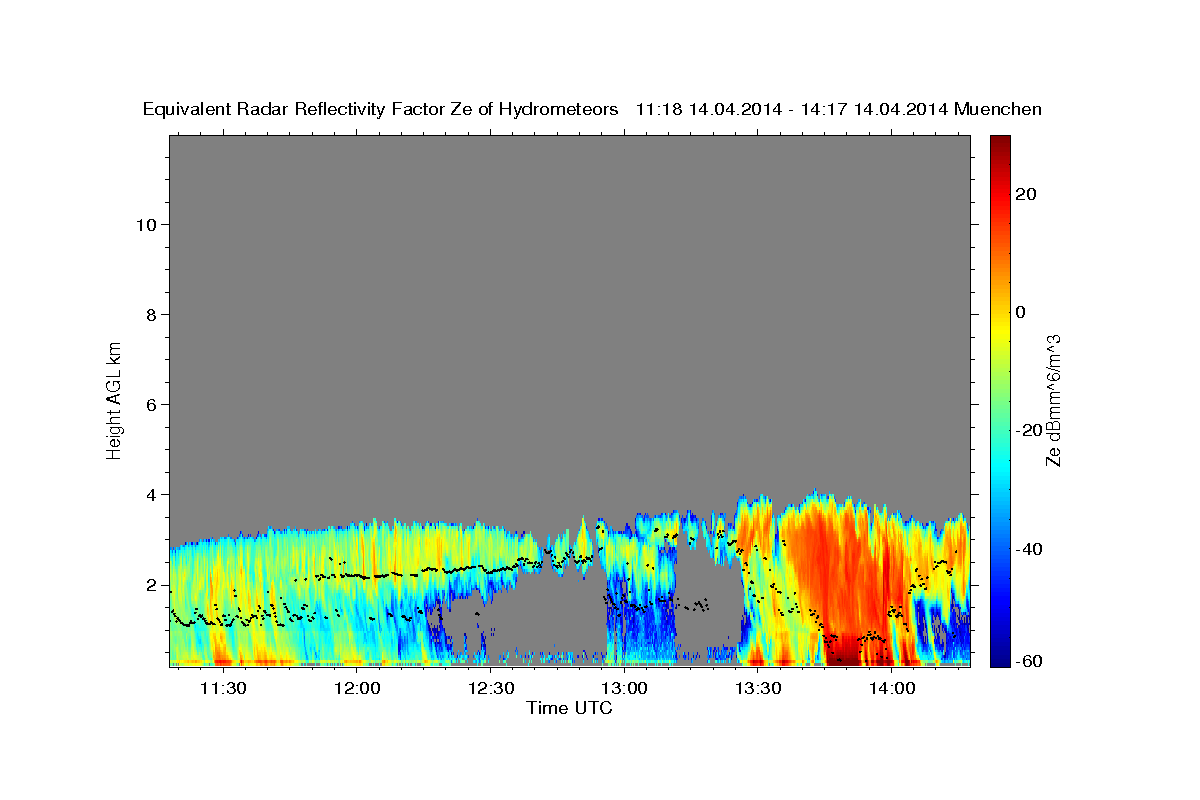Click the 'Ze dBmm^6/m^3' colorbar label
The image size is (1200, 800).
1053,400
